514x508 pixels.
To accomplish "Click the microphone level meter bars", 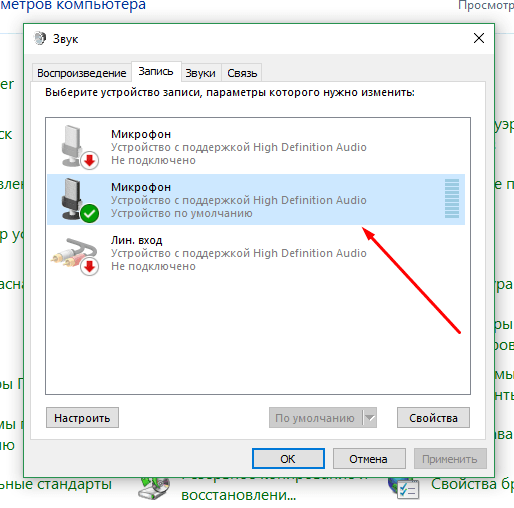I will coord(452,199).
